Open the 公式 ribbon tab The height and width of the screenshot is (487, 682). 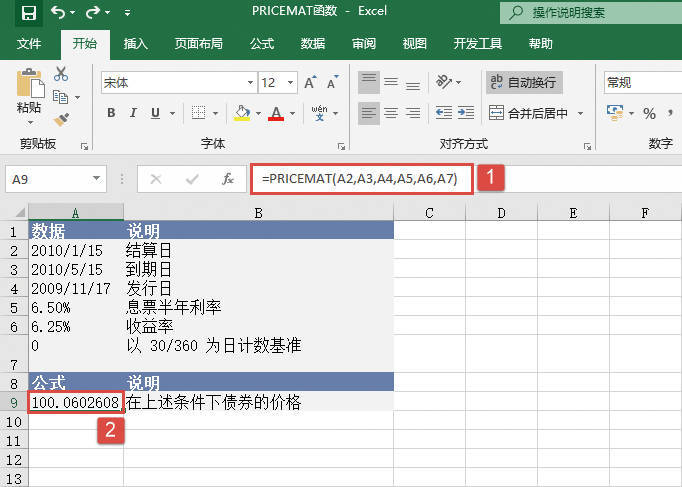click(262, 44)
